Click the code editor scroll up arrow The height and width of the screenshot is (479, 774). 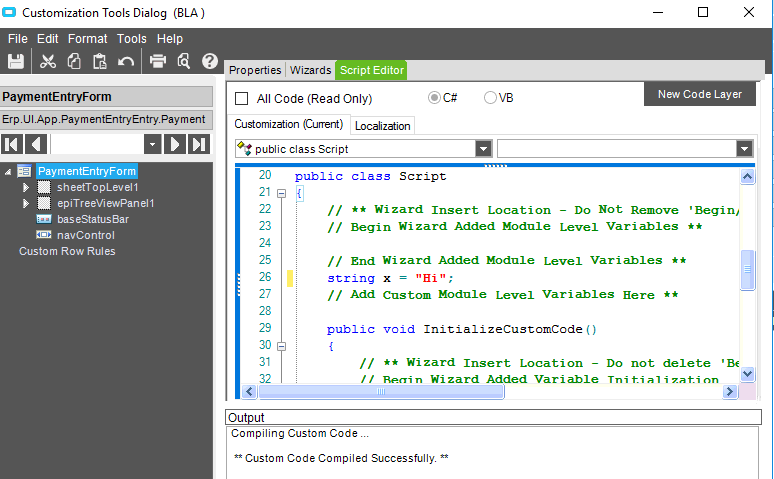pos(747,176)
